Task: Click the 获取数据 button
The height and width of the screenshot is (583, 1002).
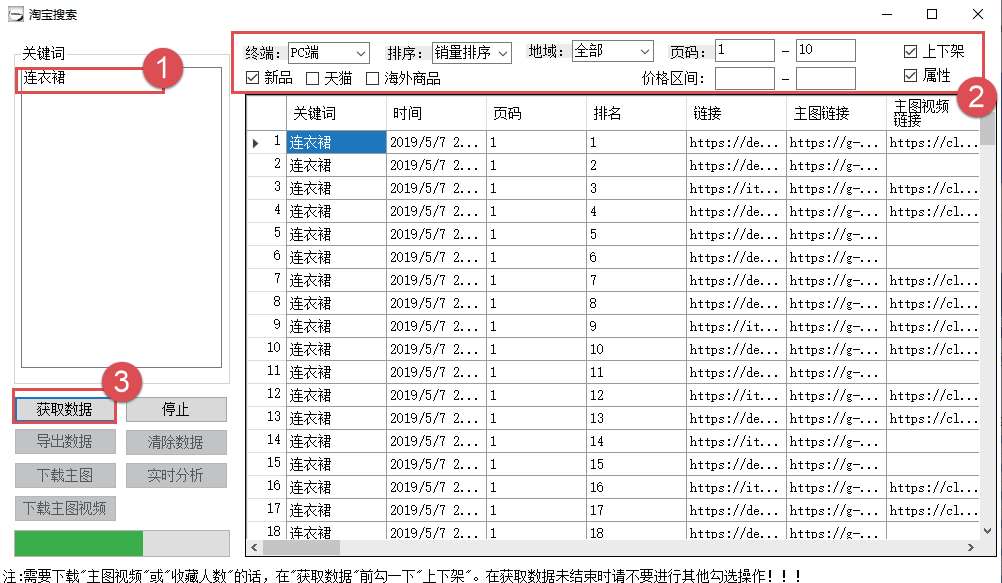Action: [65, 409]
